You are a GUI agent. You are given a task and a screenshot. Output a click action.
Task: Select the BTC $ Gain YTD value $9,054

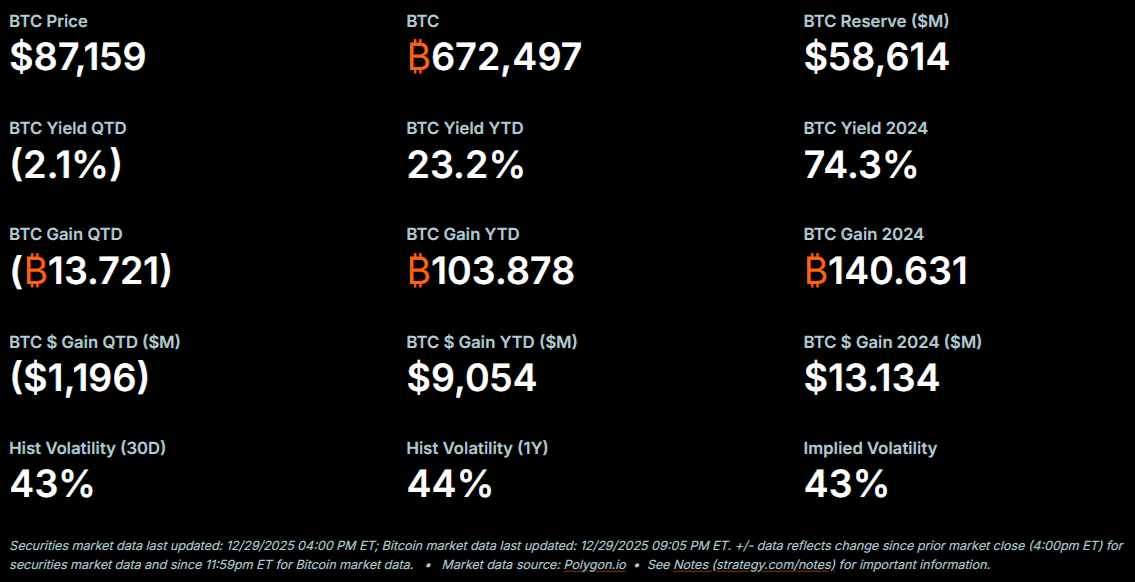471,377
